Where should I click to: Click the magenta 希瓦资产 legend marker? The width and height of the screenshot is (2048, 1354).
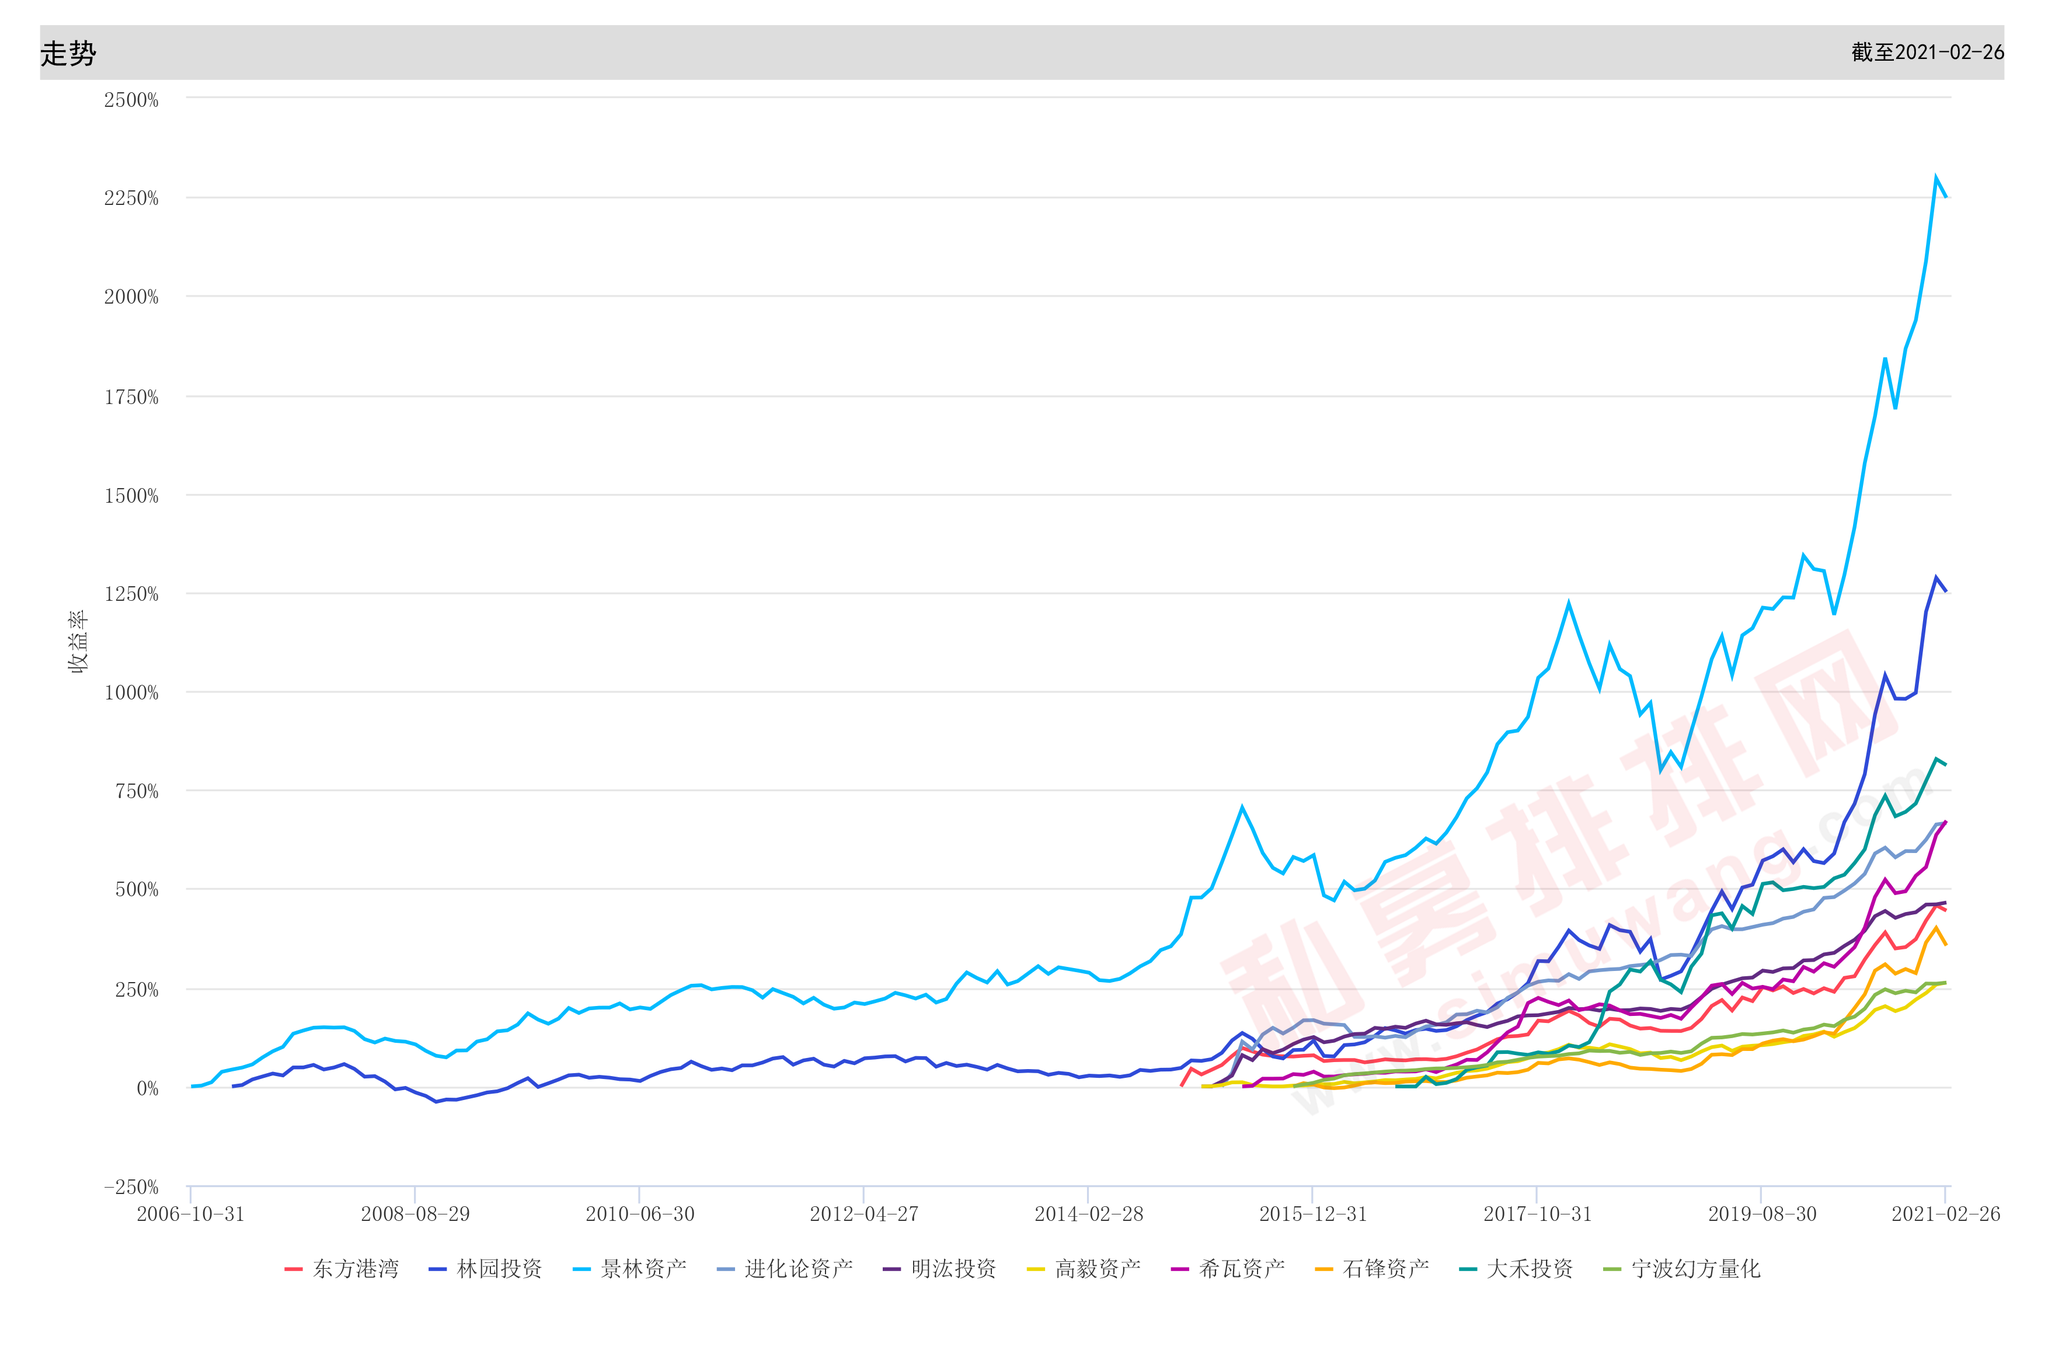pyautogui.click(x=1180, y=1270)
